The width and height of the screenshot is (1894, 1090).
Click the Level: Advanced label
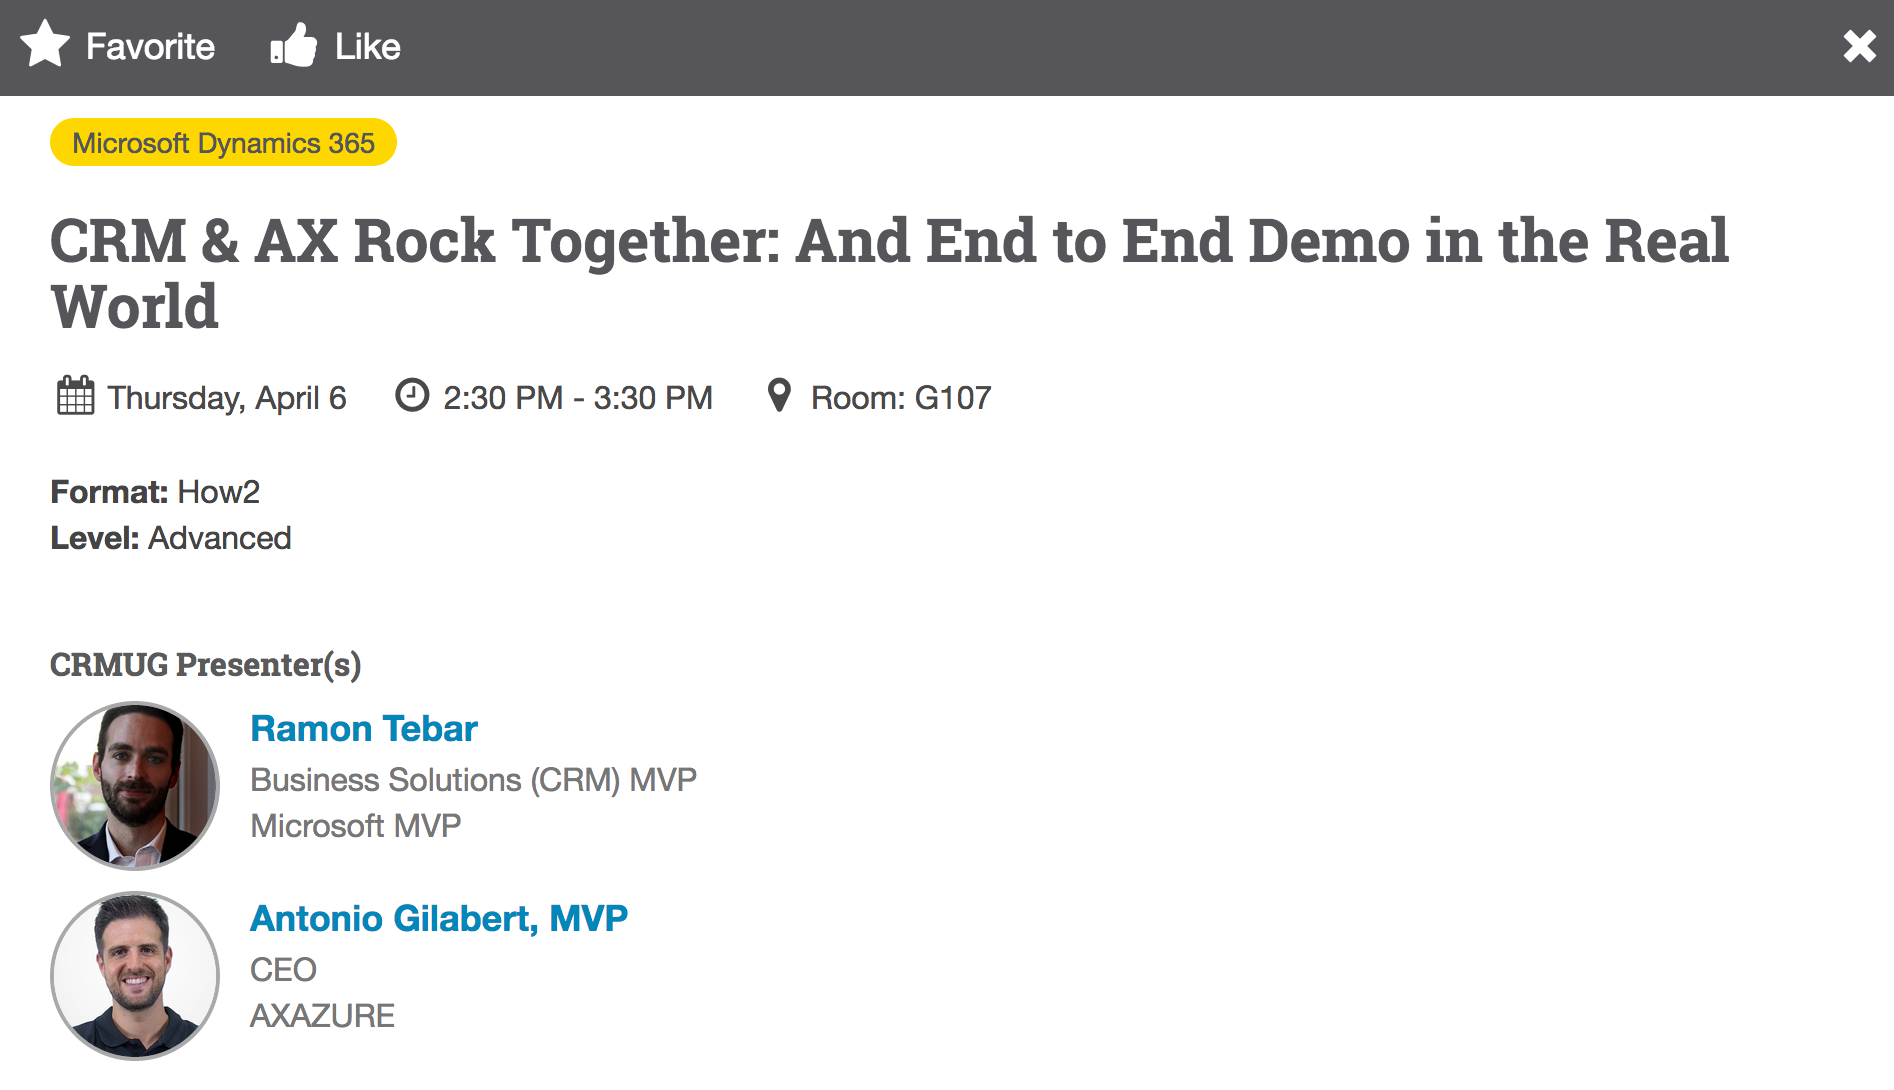171,538
